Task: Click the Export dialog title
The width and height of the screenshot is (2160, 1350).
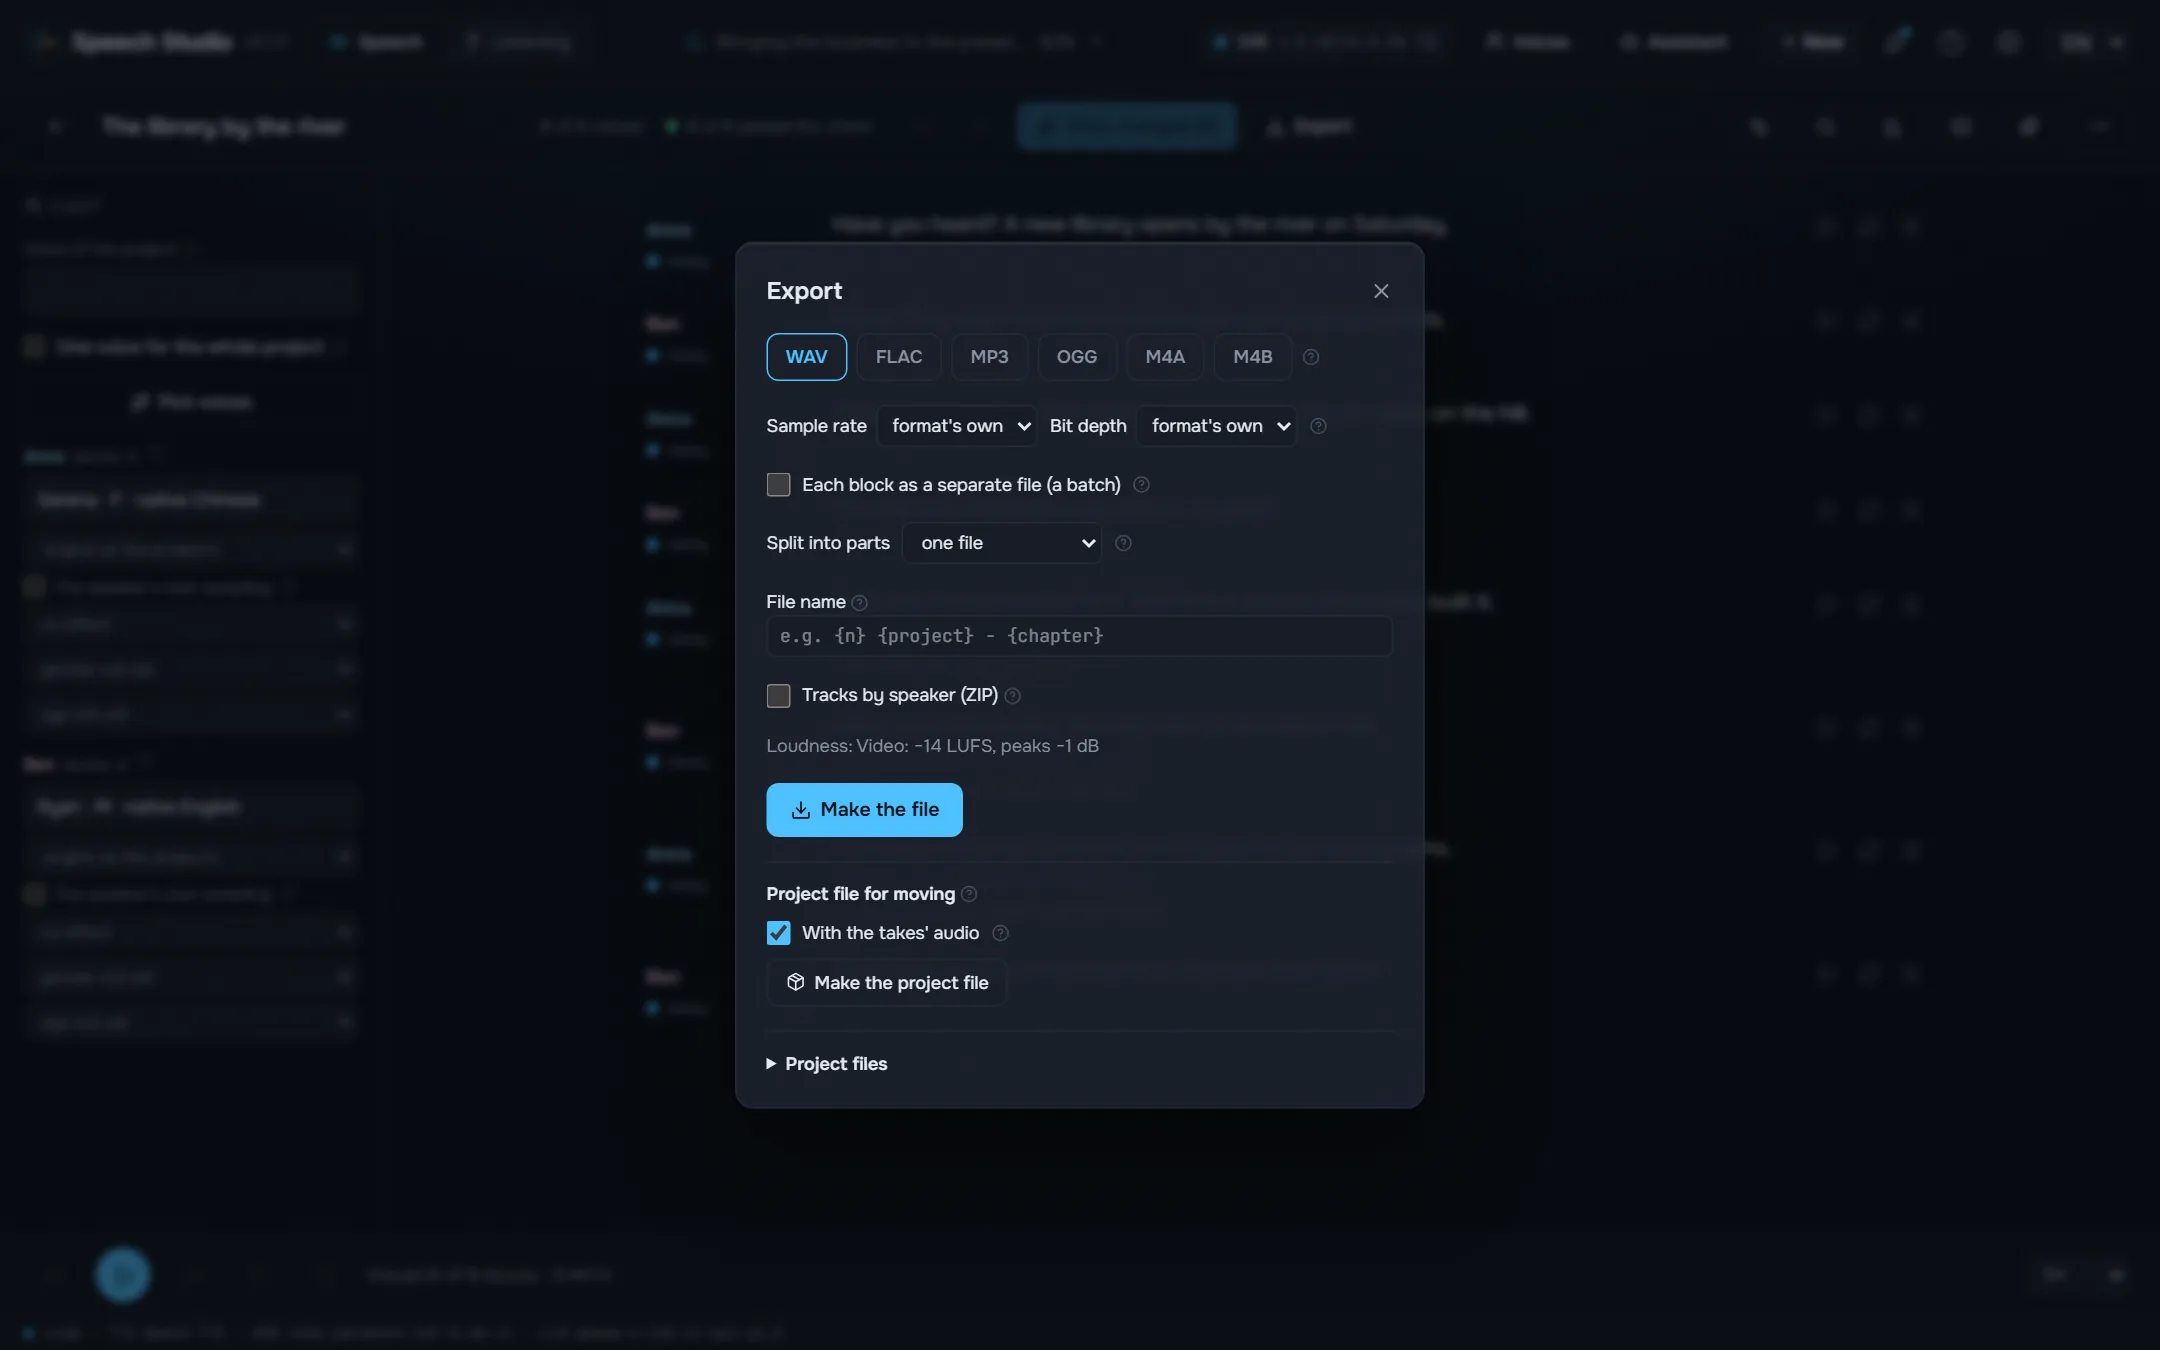Action: (x=804, y=291)
